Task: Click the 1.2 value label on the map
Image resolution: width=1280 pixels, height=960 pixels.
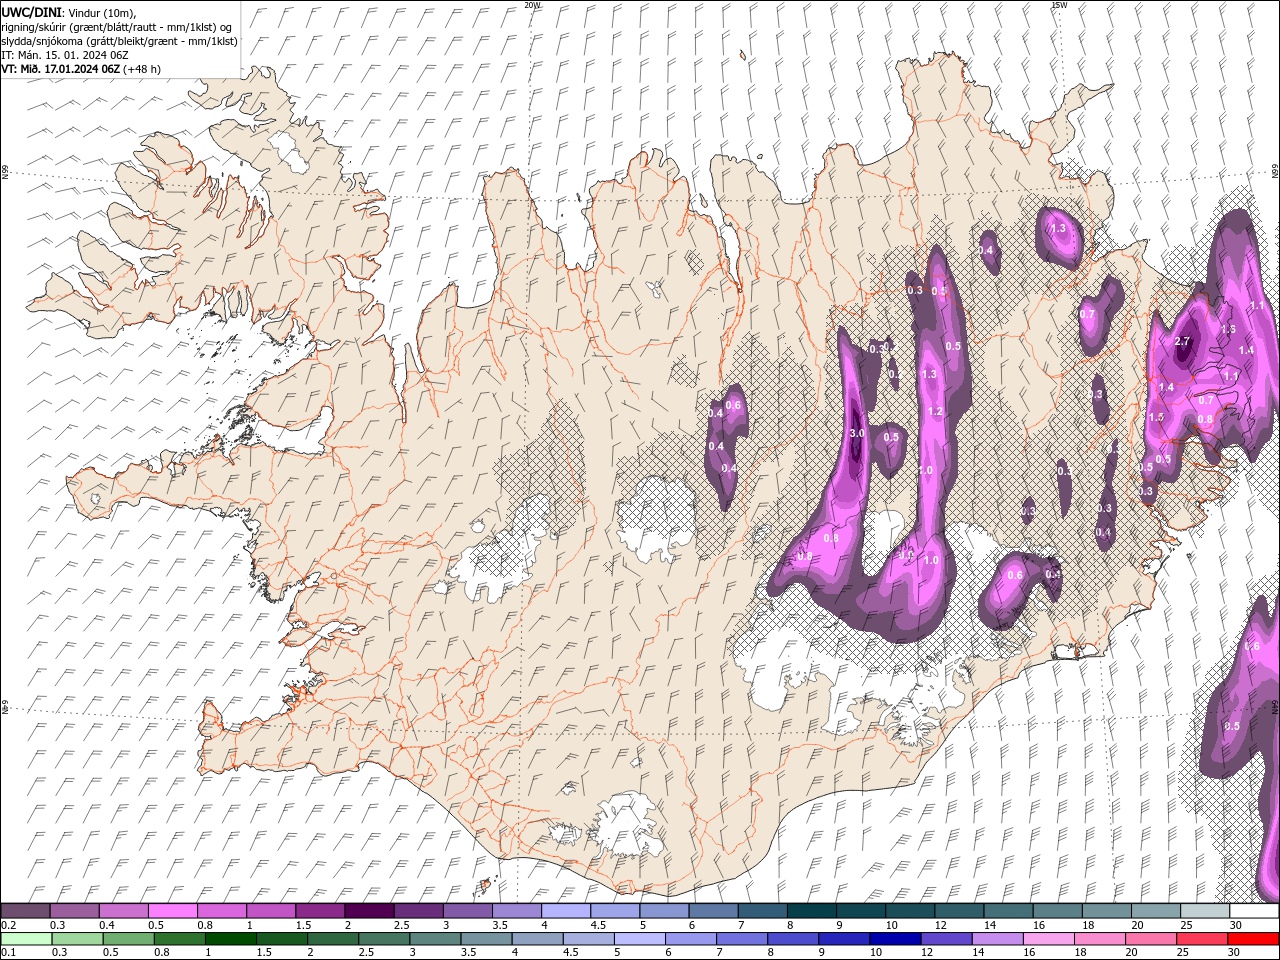Action: tap(936, 412)
